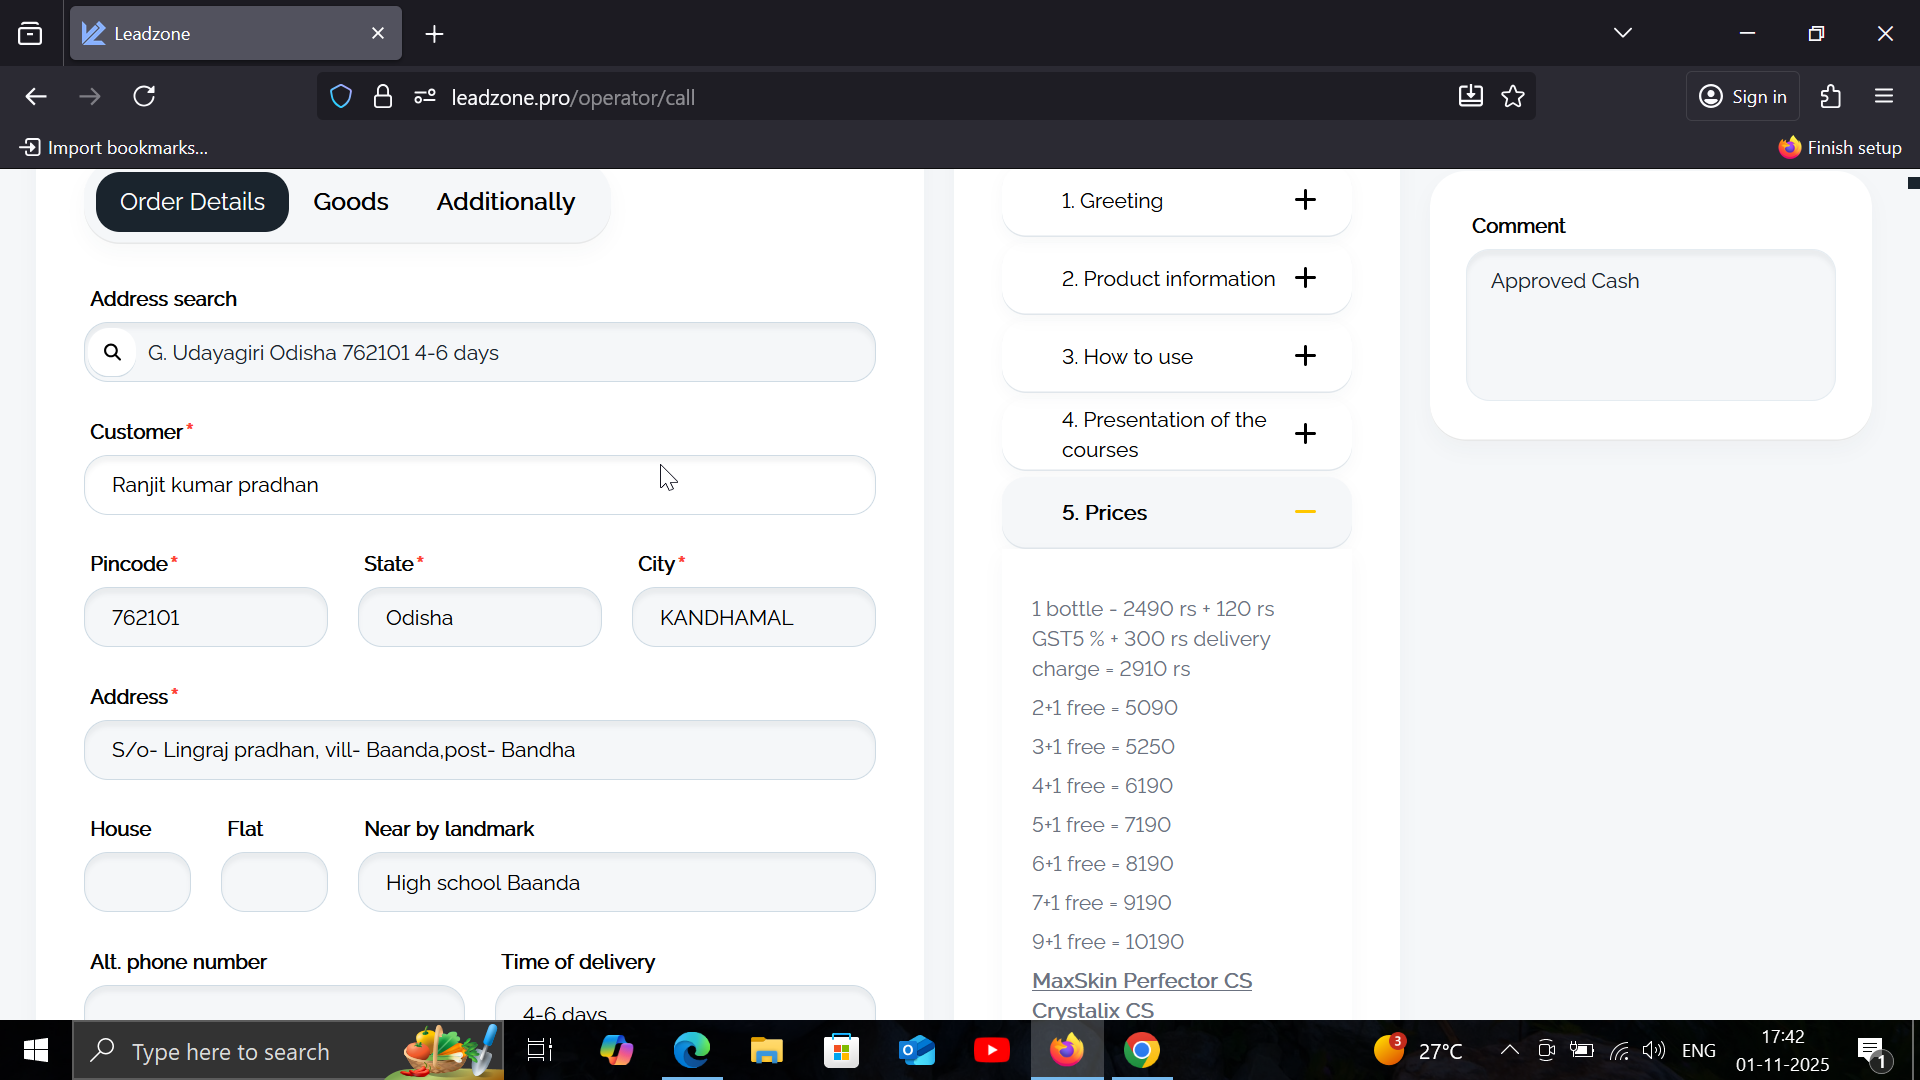This screenshot has height=1080, width=1920.
Task: Click the Sign in button
Action: click(x=1743, y=97)
